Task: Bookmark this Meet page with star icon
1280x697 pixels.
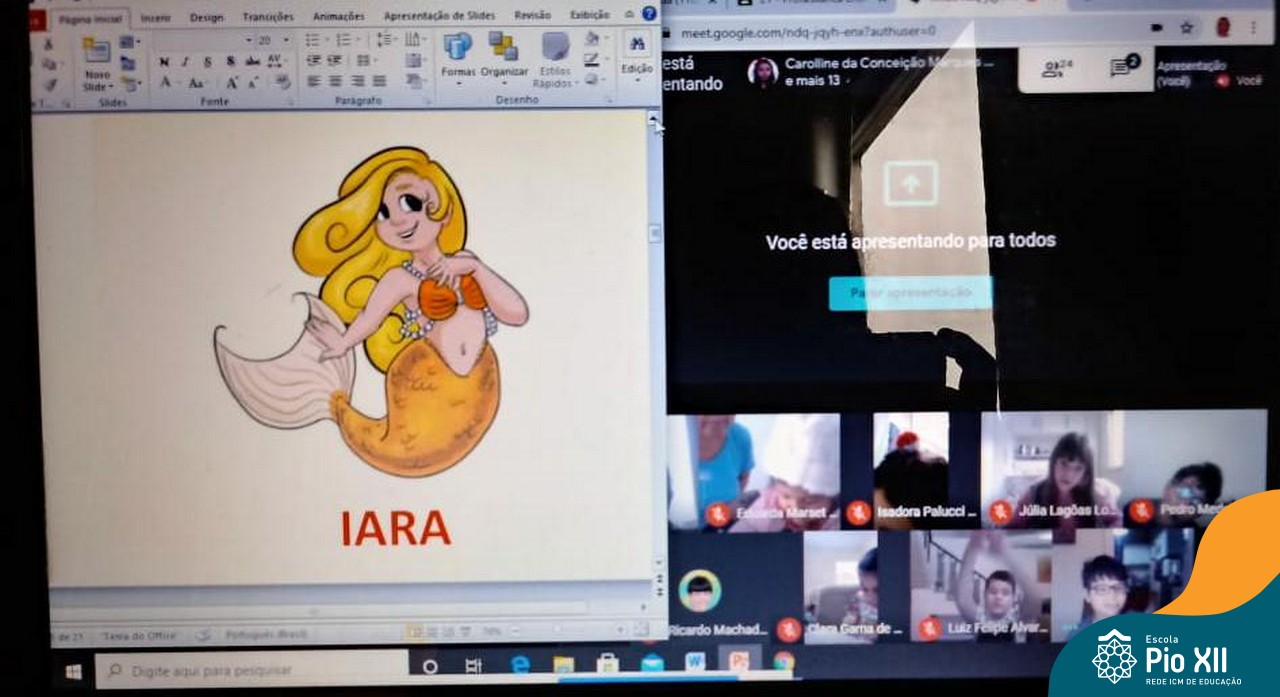Action: pos(1187,28)
